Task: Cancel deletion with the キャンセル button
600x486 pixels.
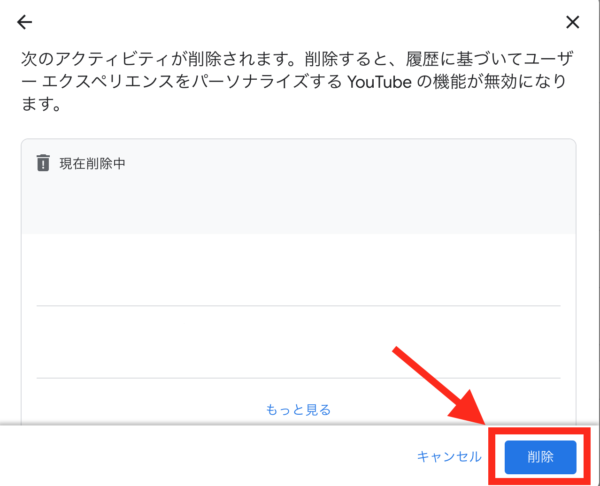Action: coord(449,457)
